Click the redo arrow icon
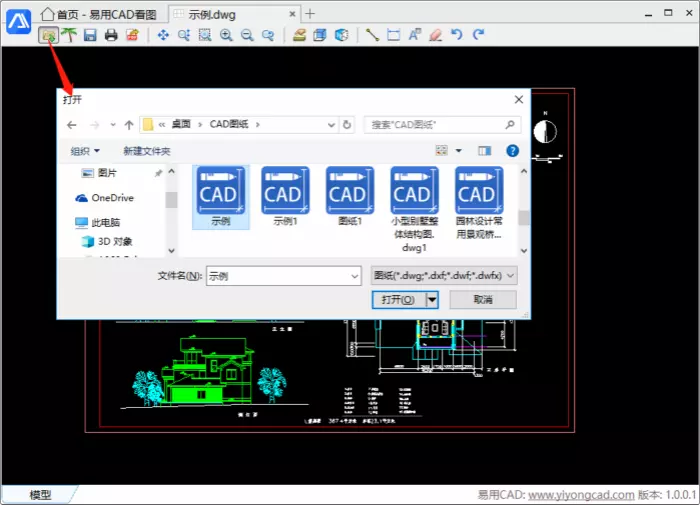The height and width of the screenshot is (505, 700). [478, 35]
